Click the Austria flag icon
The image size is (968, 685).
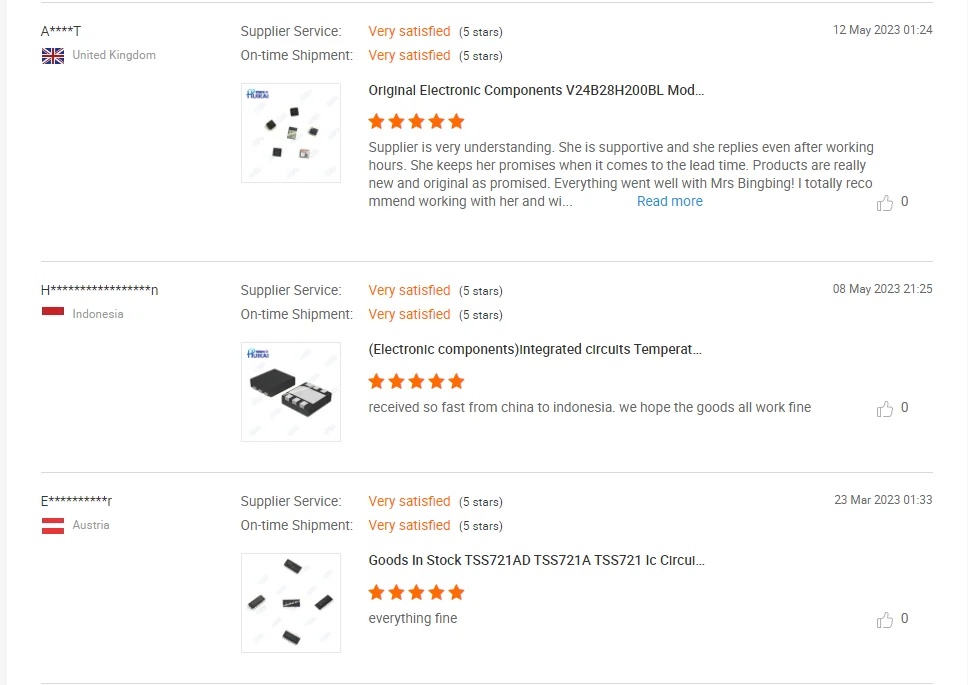(x=53, y=526)
